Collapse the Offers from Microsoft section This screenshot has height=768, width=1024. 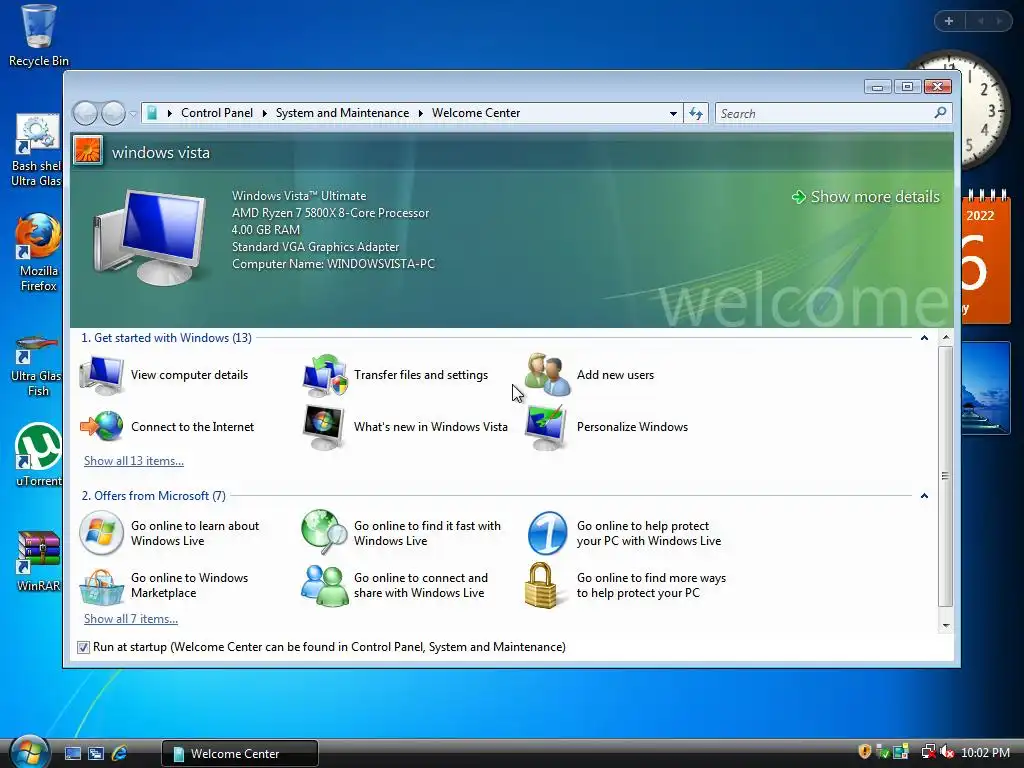tap(924, 496)
